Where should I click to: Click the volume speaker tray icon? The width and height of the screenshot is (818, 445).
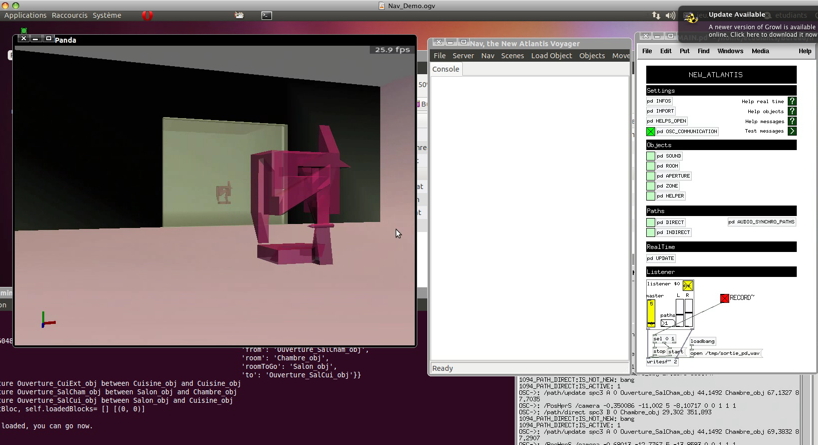pos(670,16)
